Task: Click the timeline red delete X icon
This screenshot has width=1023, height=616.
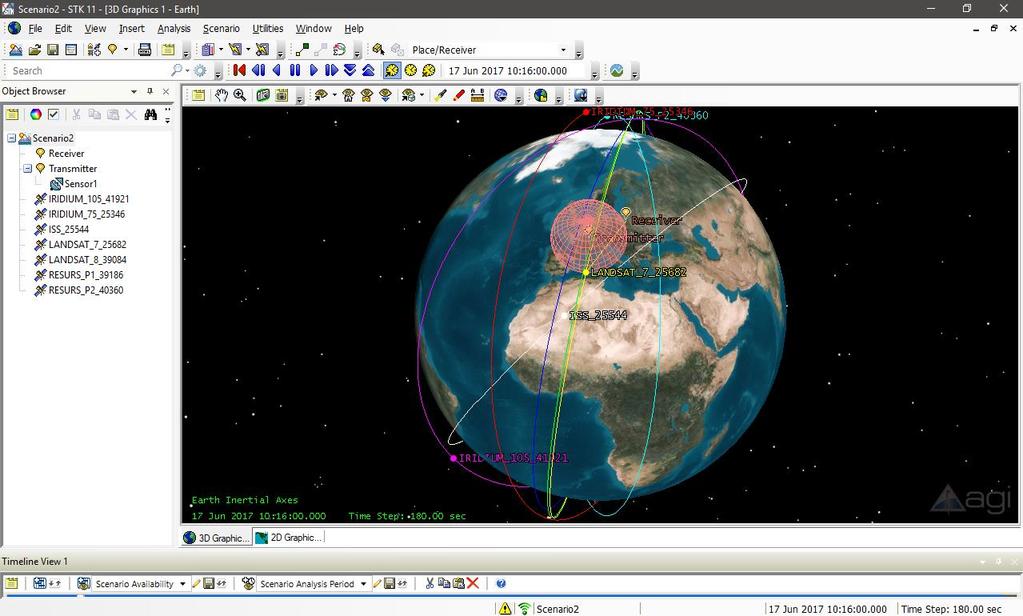Action: 474,583
